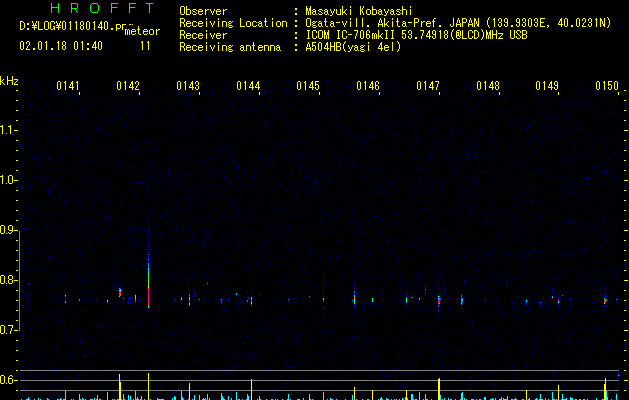Screen dimensions: 629x400
Task: Click the 0148 time marker
Action: pos(488,86)
